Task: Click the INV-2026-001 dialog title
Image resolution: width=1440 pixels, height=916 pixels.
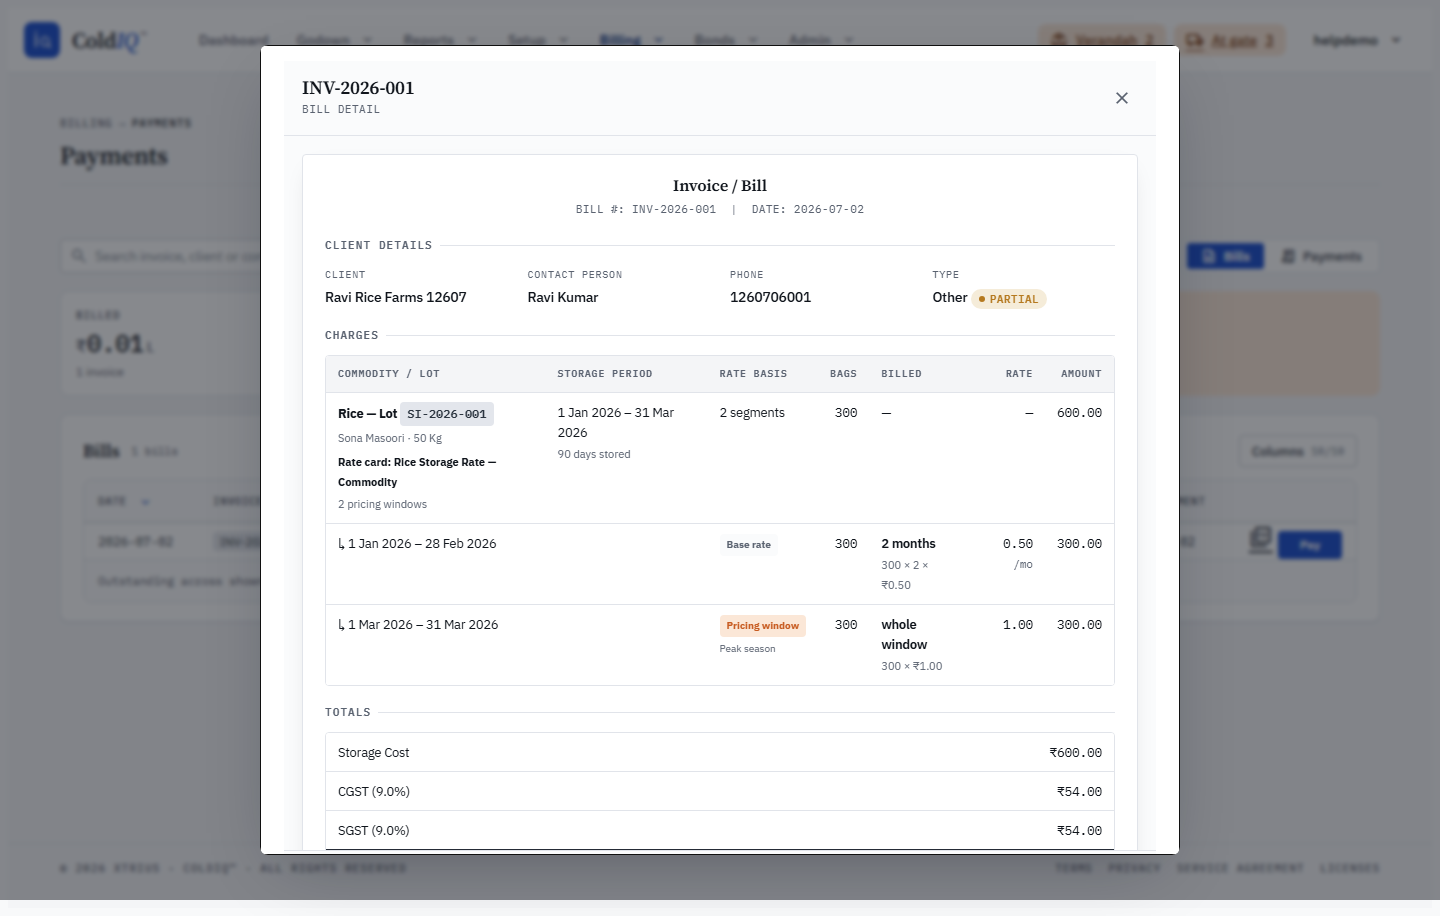Action: (x=358, y=88)
